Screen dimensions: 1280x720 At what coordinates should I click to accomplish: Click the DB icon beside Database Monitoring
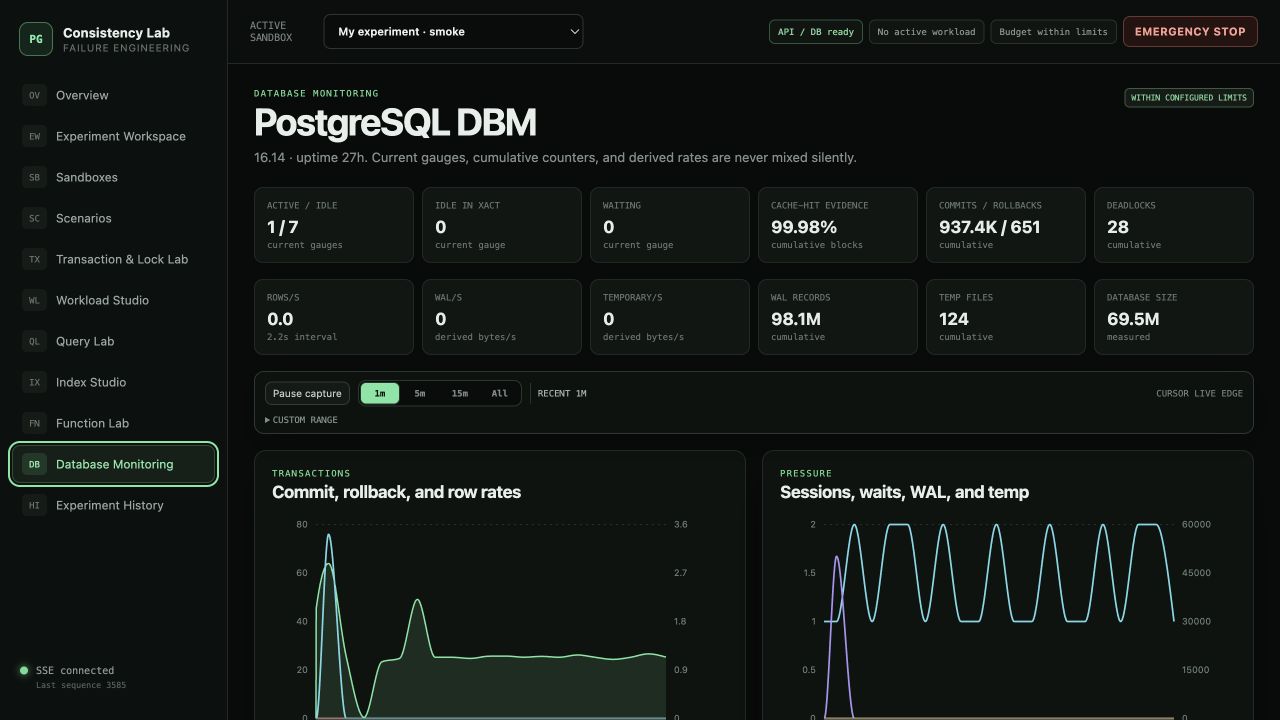(34, 464)
